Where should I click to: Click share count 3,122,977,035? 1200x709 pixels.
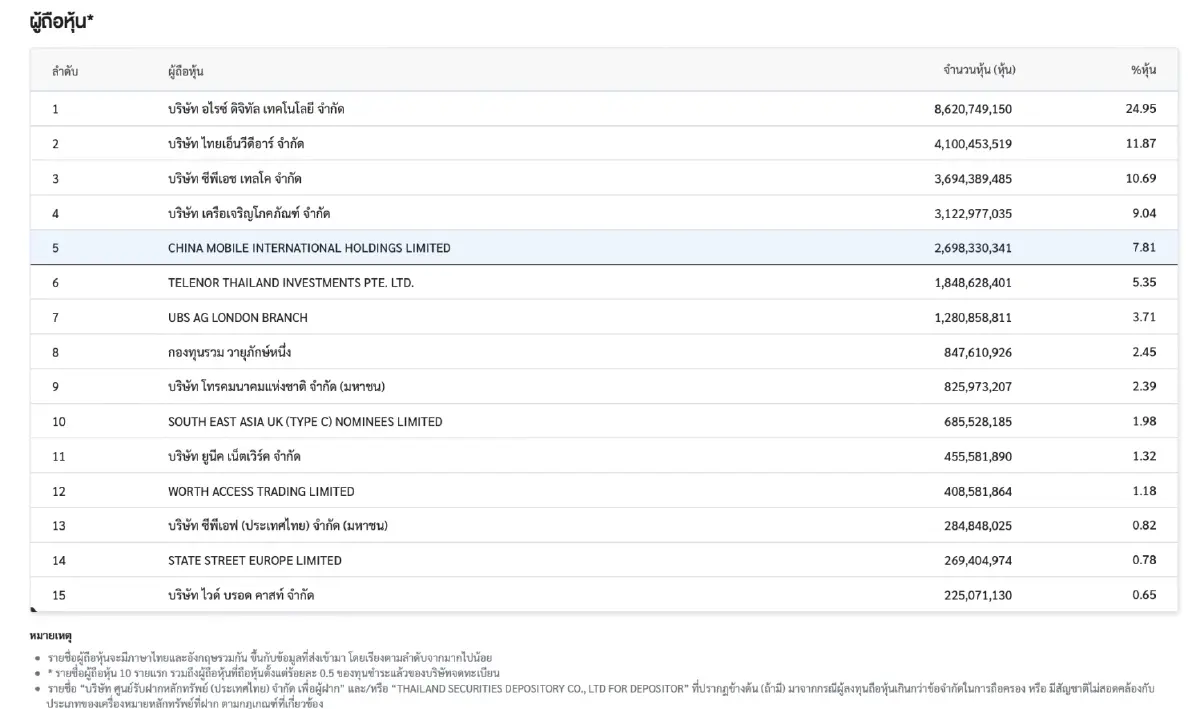tap(973, 213)
